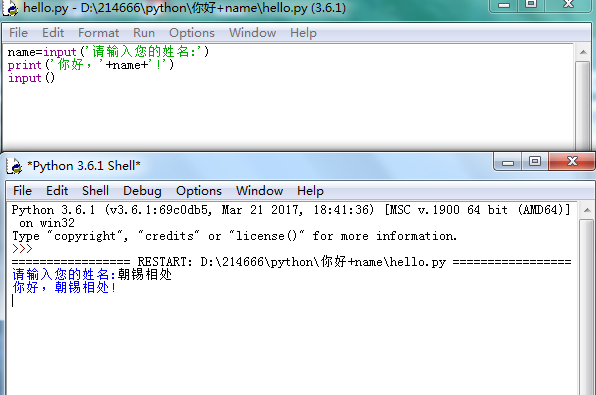Screen dimensions: 596x395
Task: Click the Python Shell window icon
Action: pyautogui.click(x=14, y=166)
